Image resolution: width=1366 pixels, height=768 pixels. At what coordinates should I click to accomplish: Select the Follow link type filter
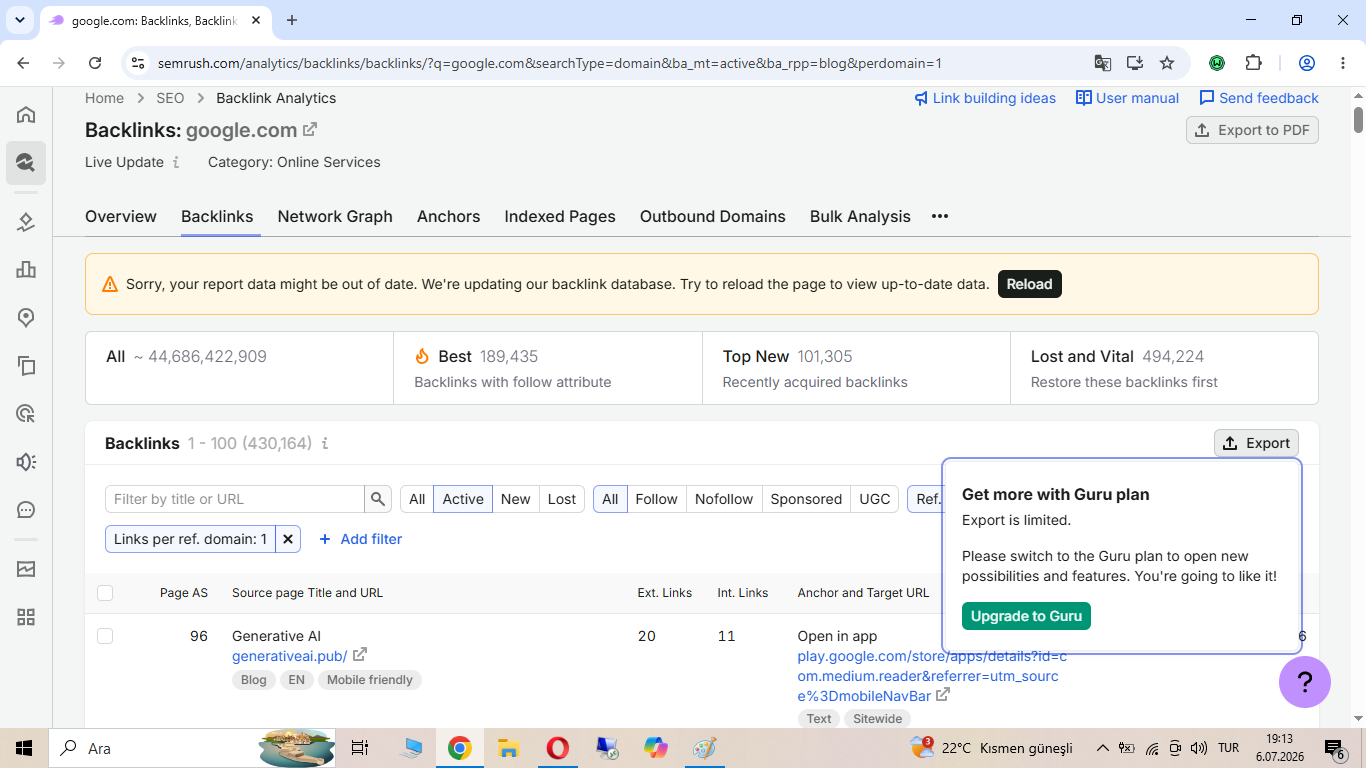[656, 499]
